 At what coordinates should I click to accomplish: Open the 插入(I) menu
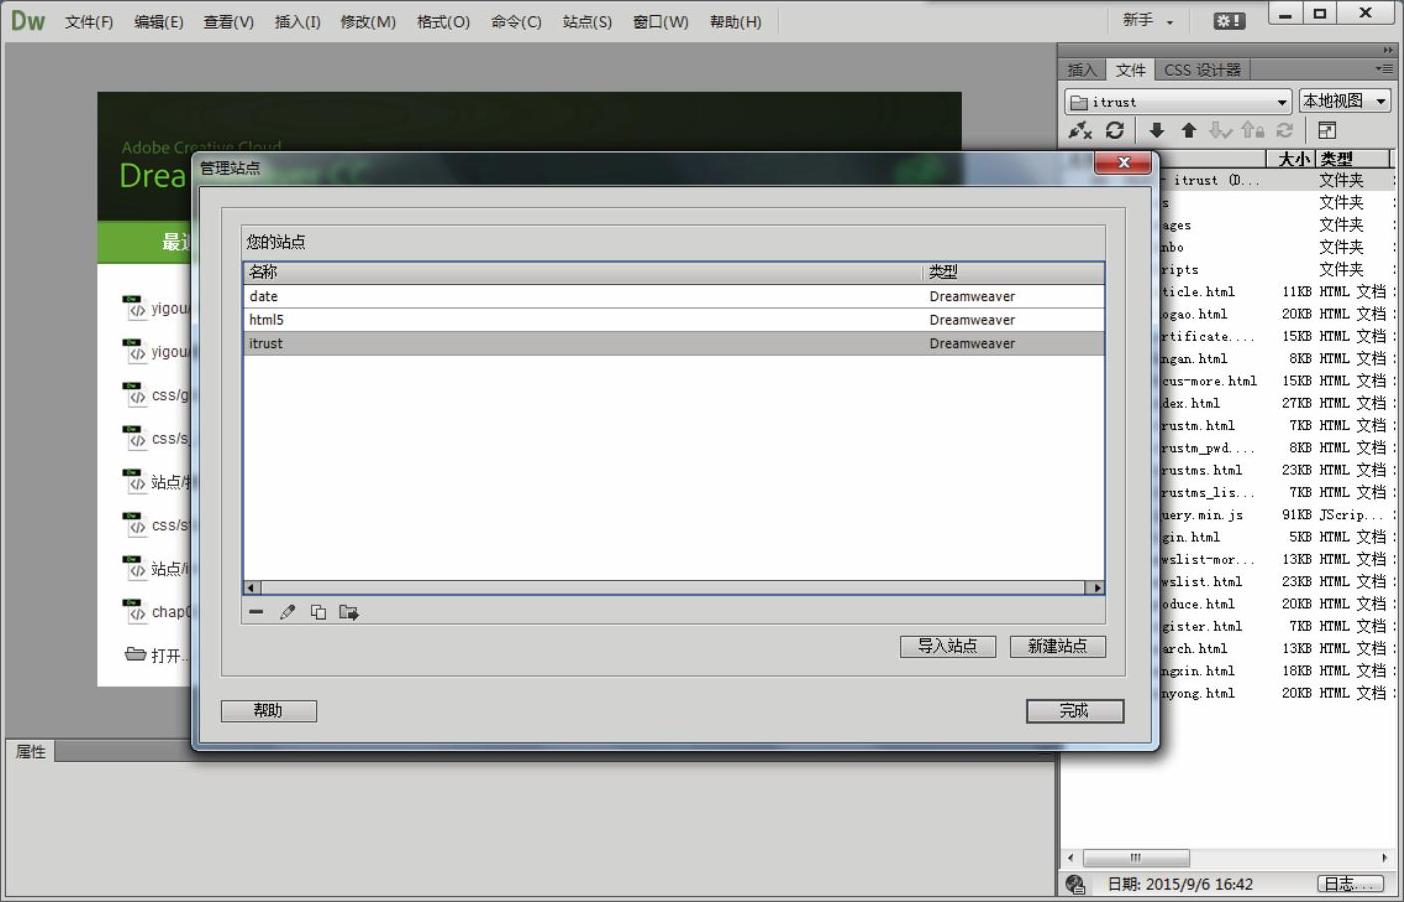point(298,22)
